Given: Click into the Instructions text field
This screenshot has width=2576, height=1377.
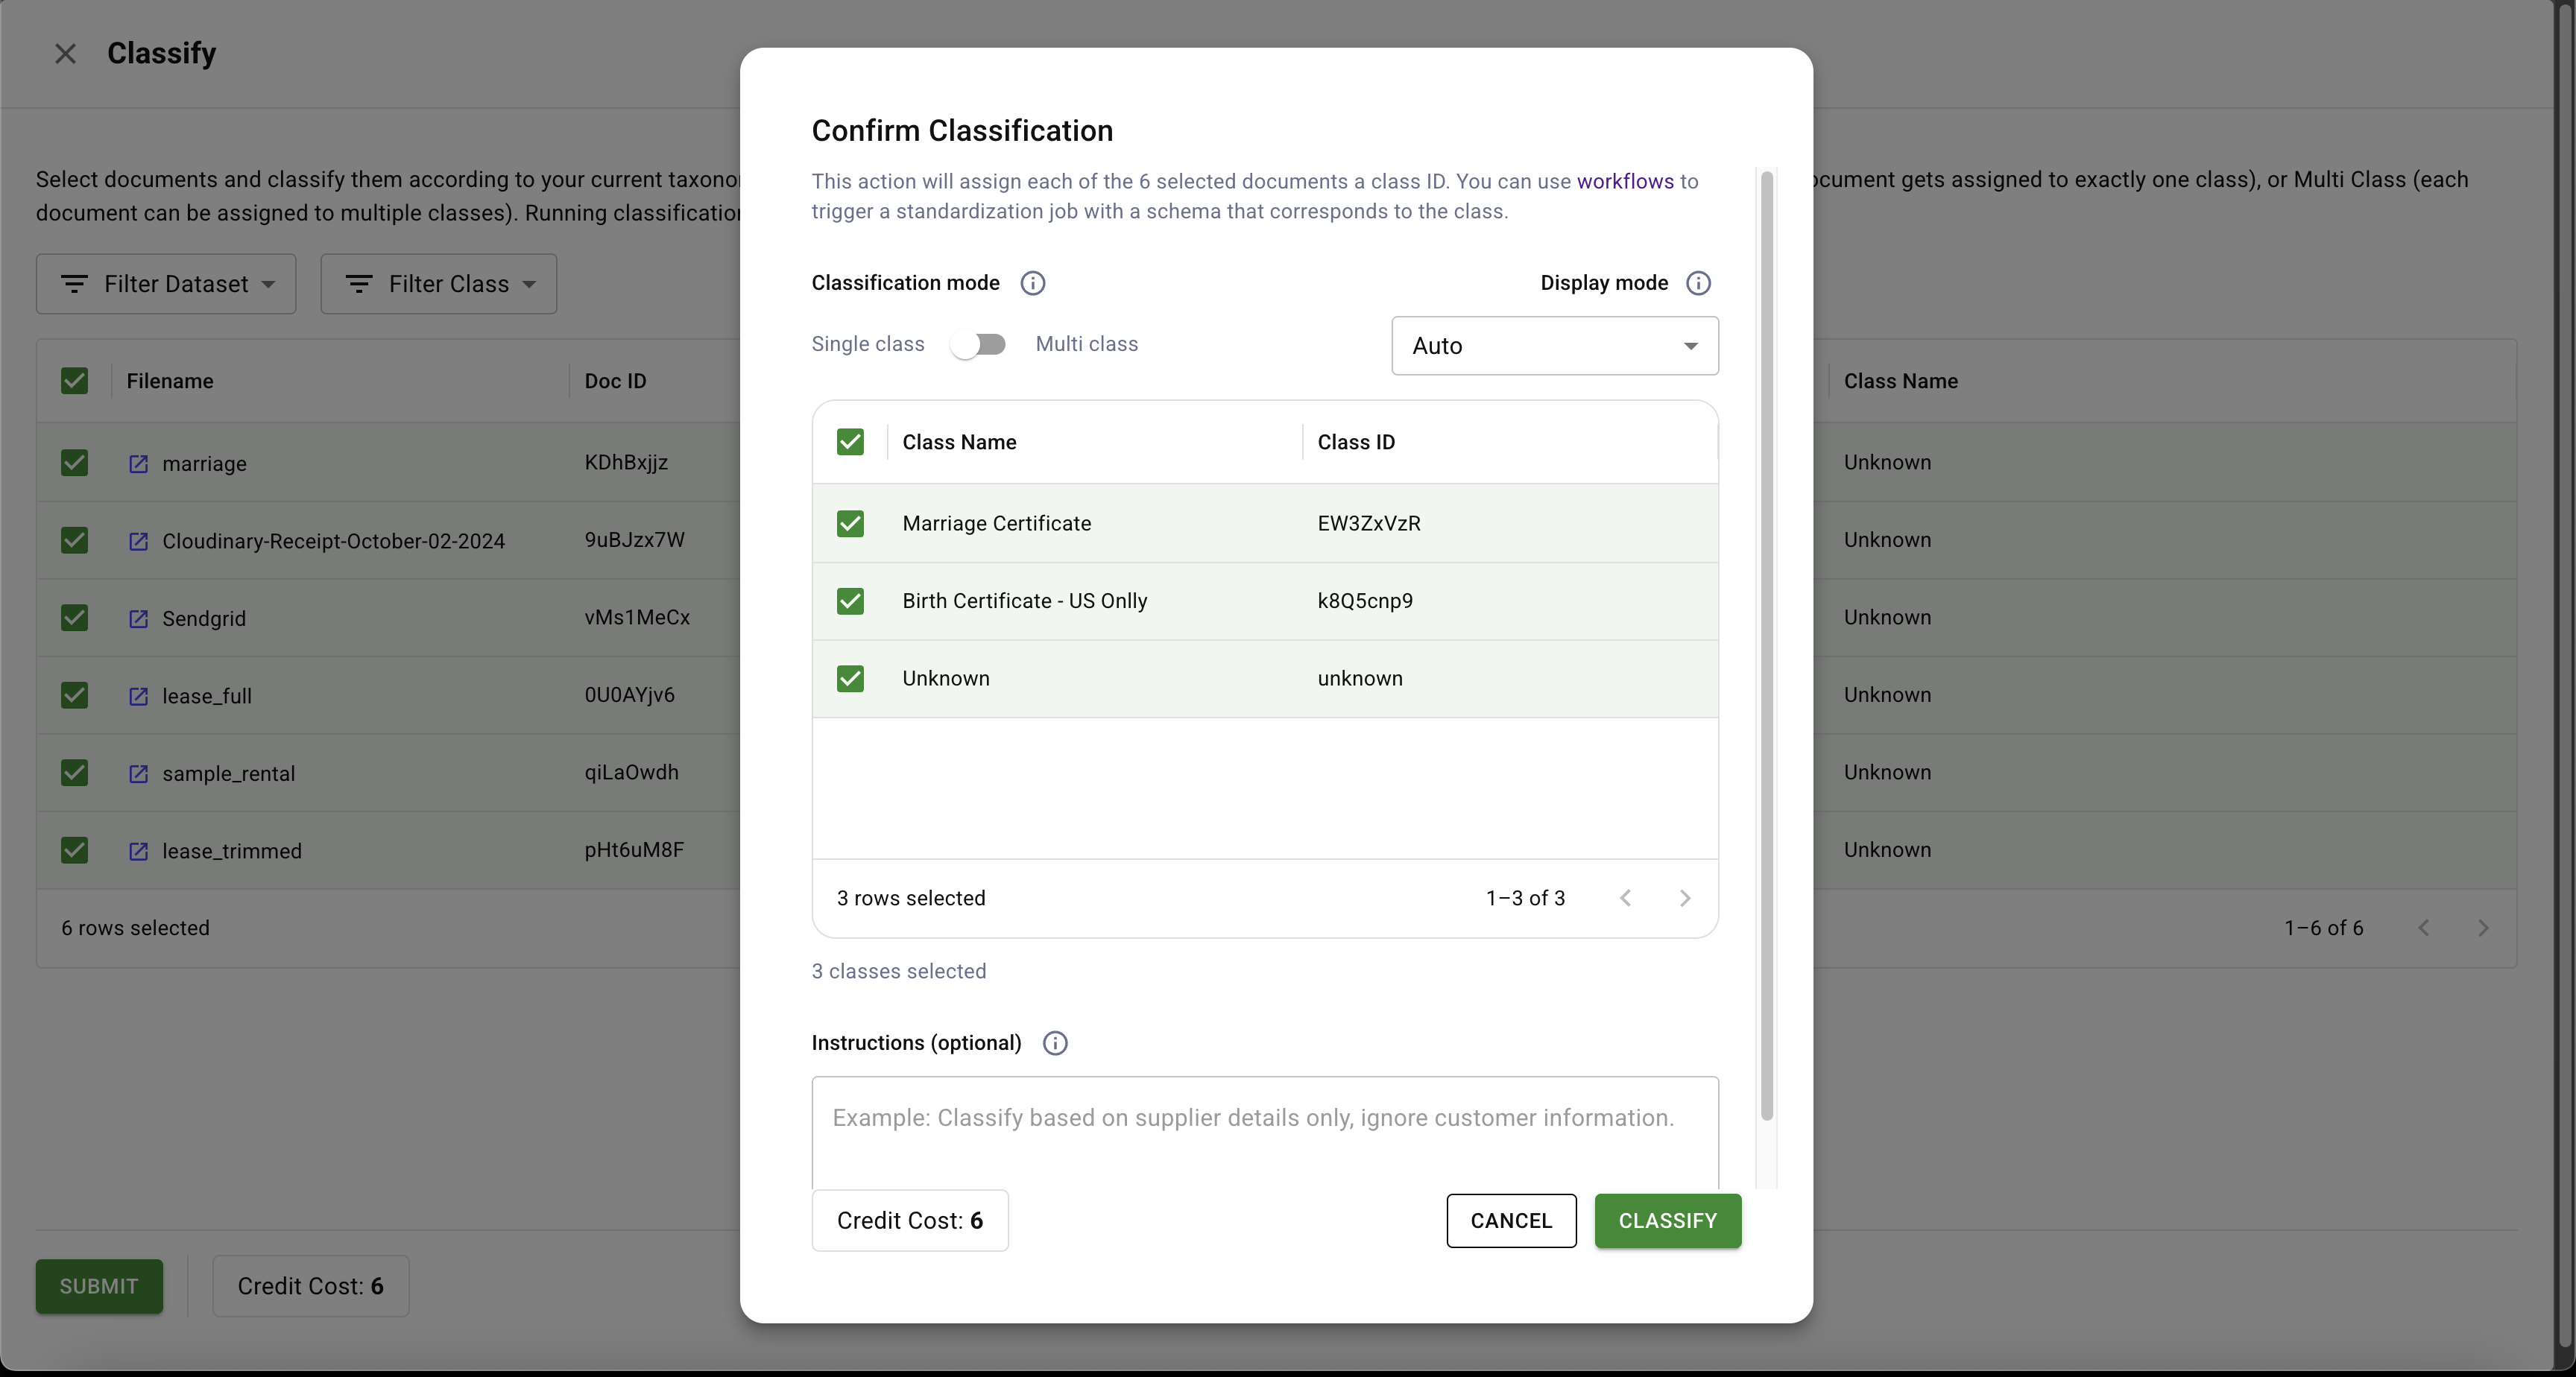Looking at the screenshot, I should coord(1264,1130).
